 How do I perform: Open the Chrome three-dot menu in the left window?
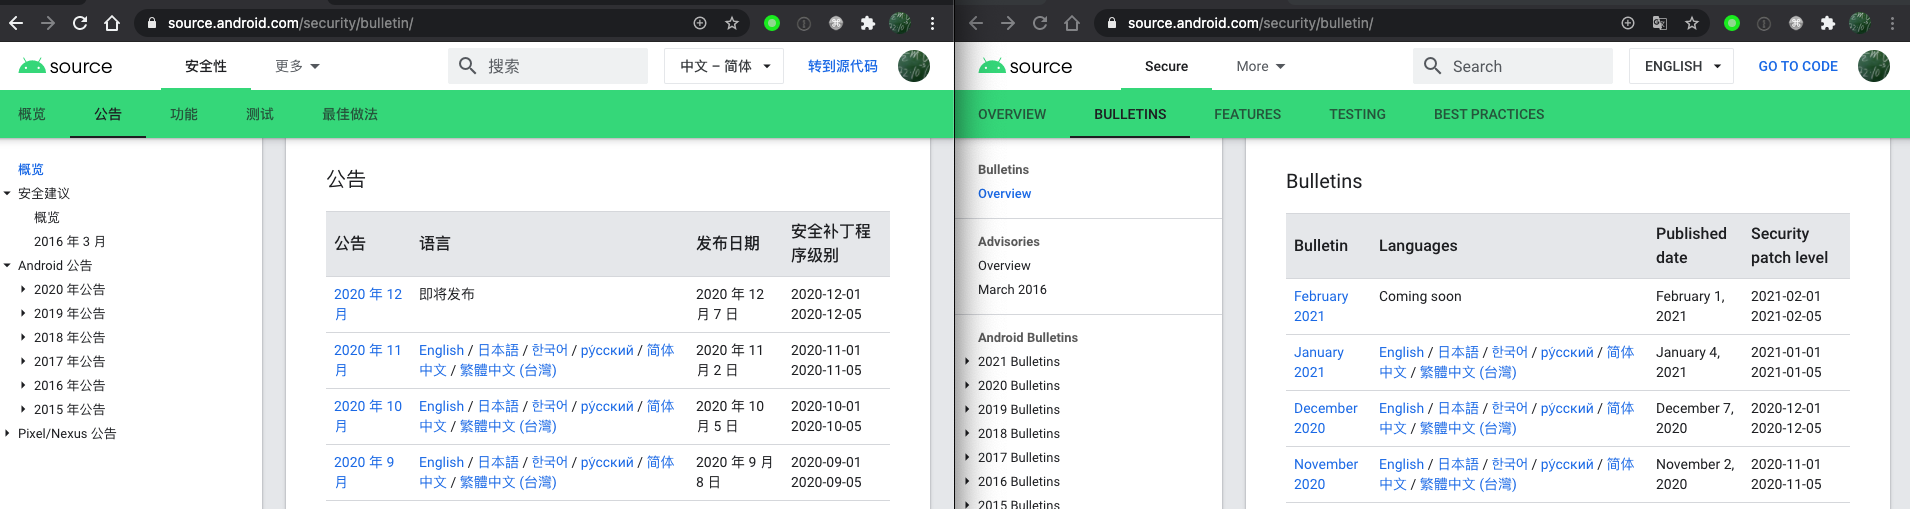pyautogui.click(x=932, y=23)
